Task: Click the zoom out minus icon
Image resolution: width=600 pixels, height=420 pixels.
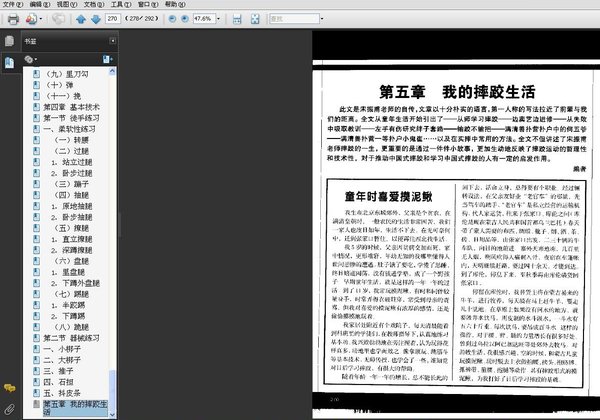Action: click(173, 18)
